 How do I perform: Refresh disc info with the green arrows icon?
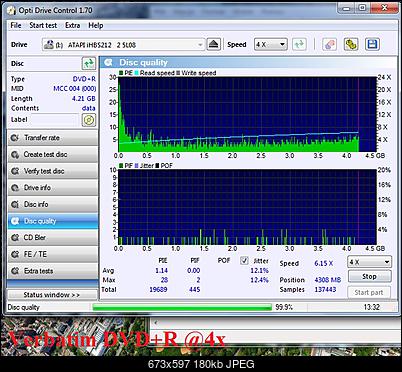89,63
